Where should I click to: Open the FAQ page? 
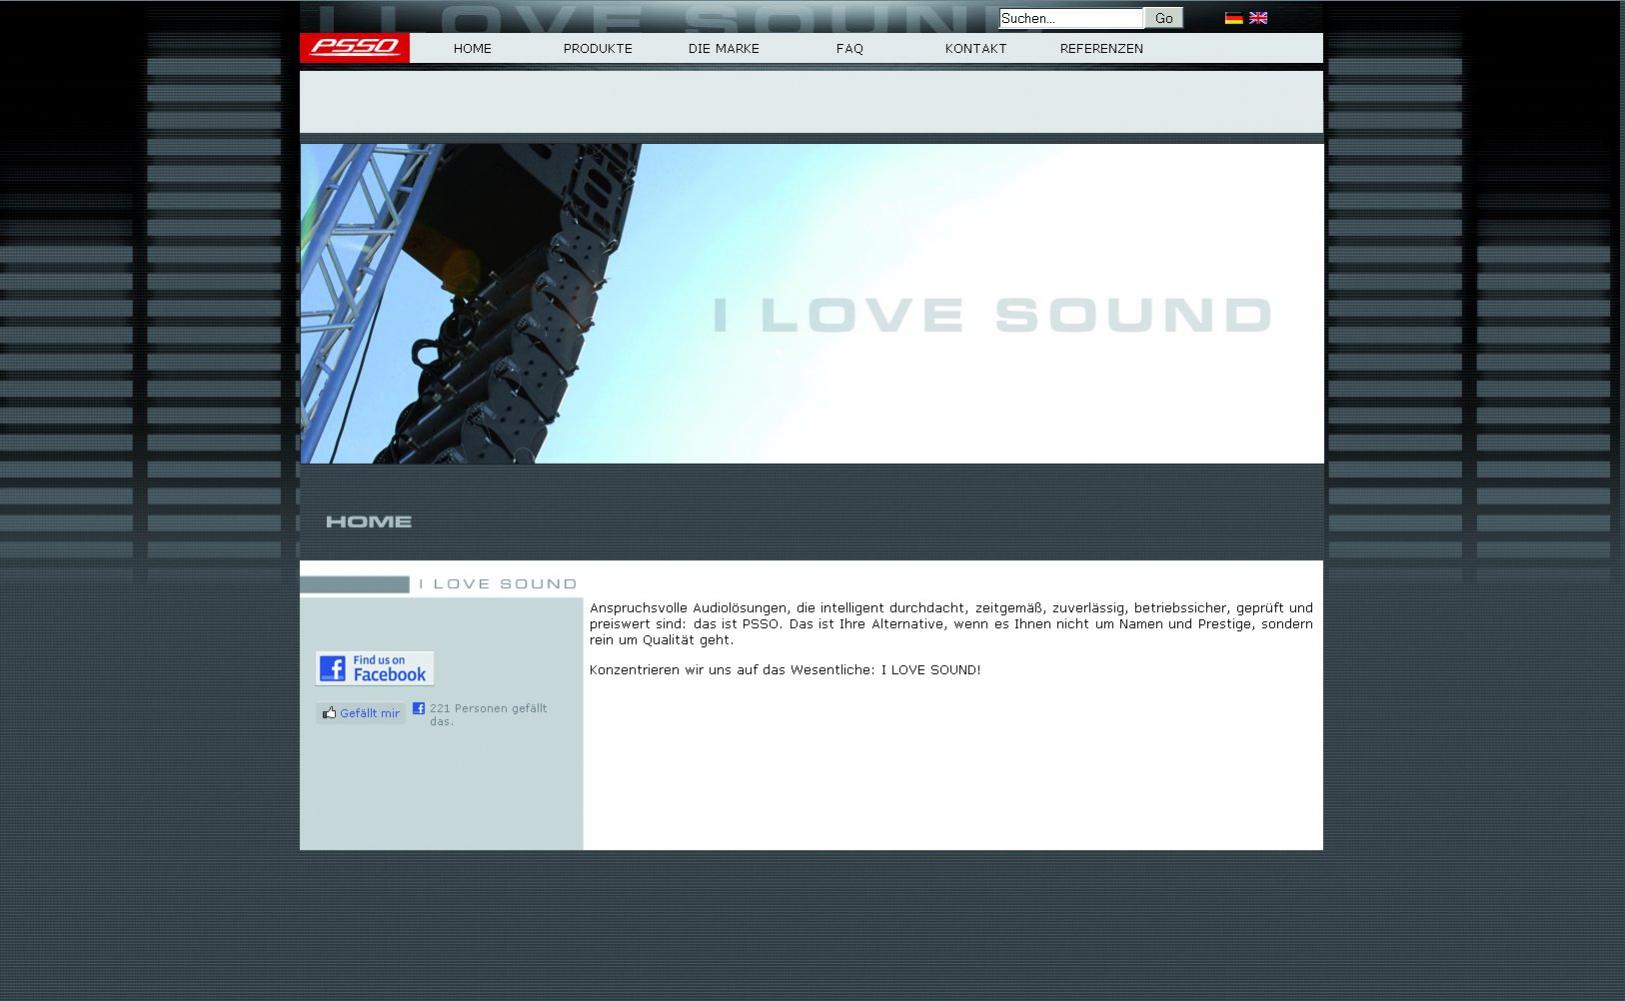coord(850,48)
